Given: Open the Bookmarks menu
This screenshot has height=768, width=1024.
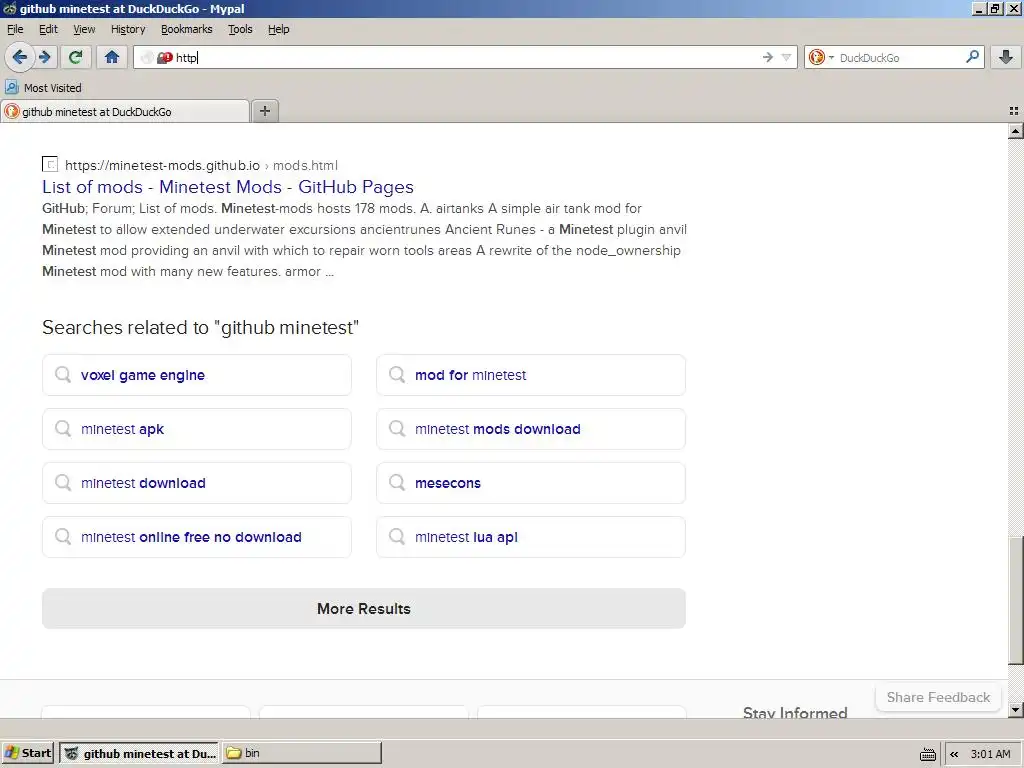Looking at the screenshot, I should 187,29.
